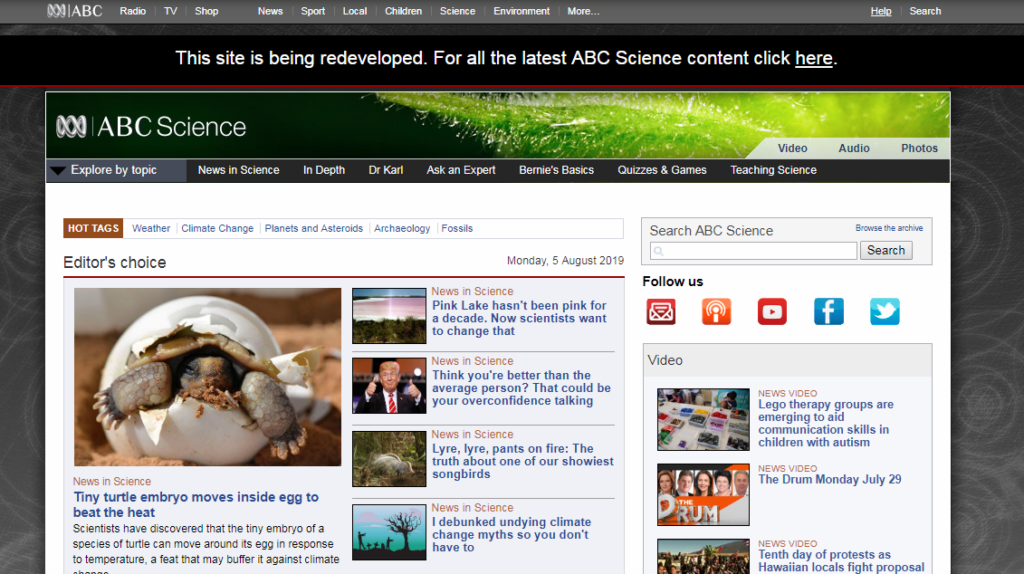
Task: Open the Tiny turtle embryo article headline
Action: point(196,505)
